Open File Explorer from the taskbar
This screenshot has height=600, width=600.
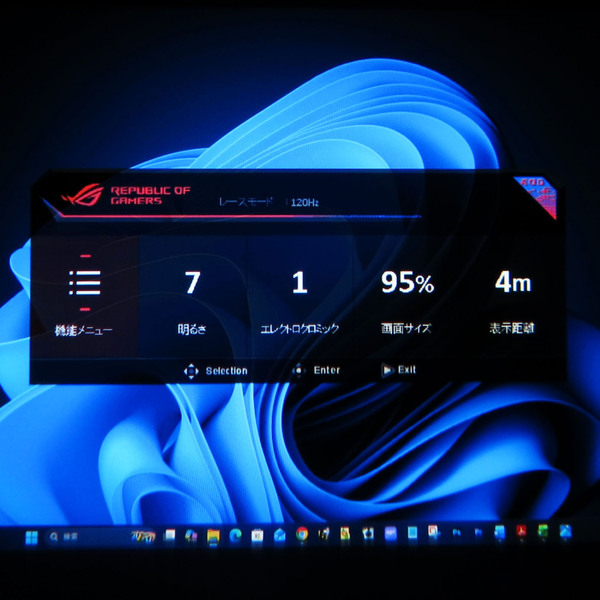213,536
